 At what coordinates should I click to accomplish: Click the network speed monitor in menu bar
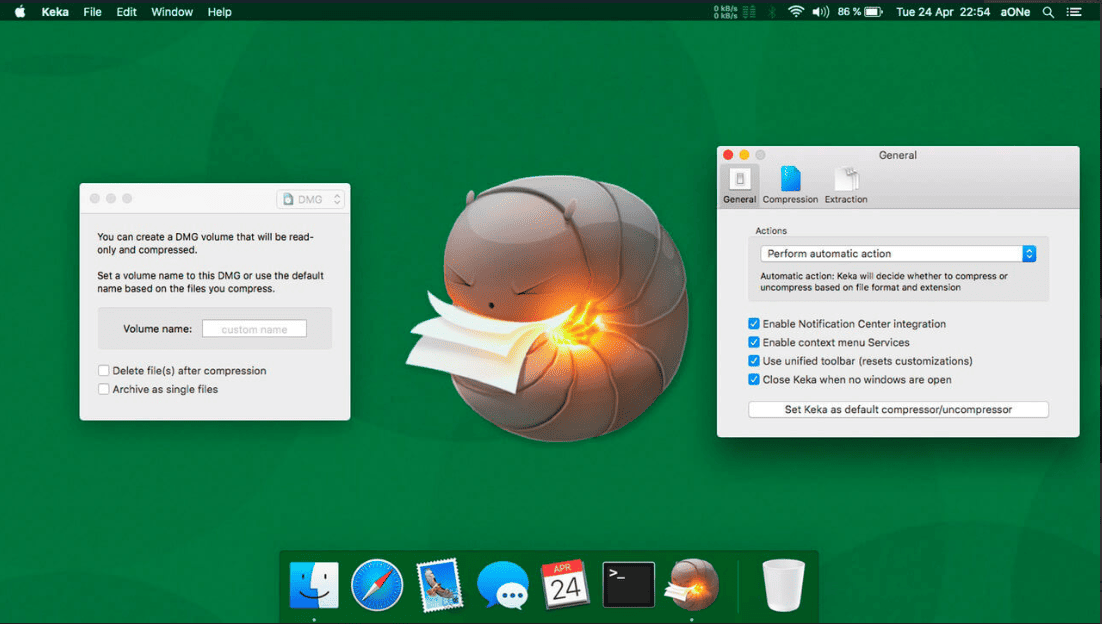(x=734, y=12)
